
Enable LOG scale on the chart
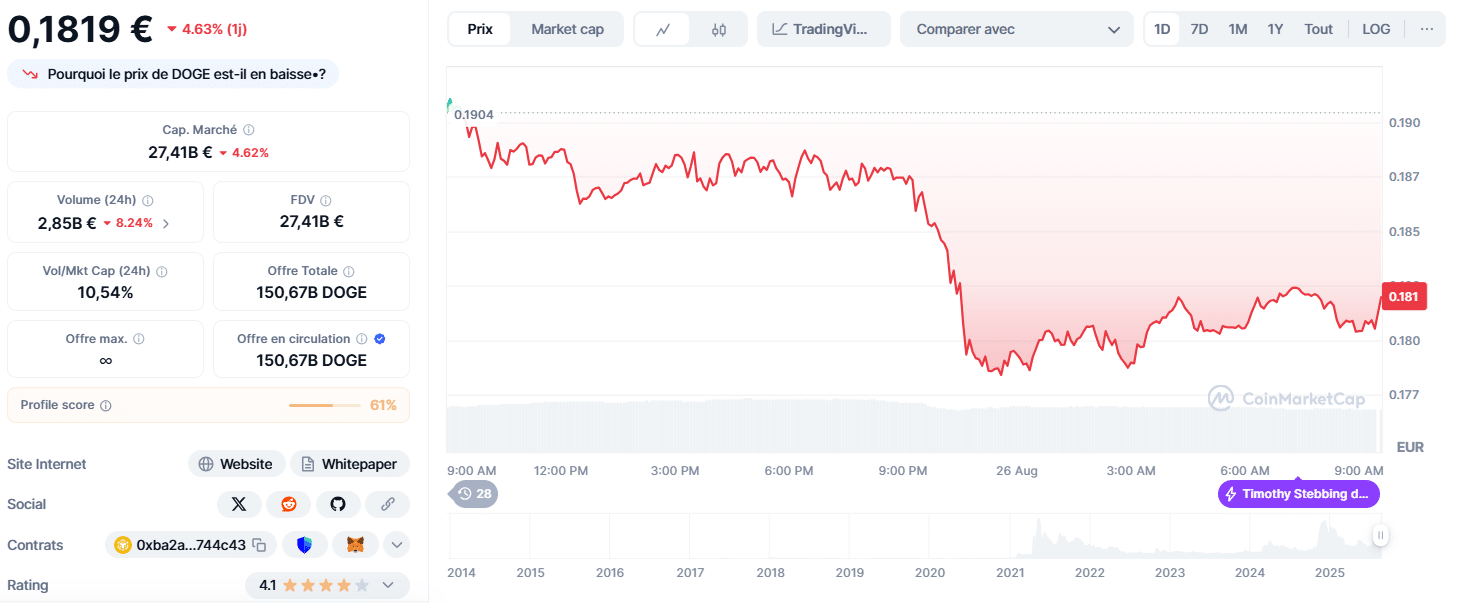1376,29
